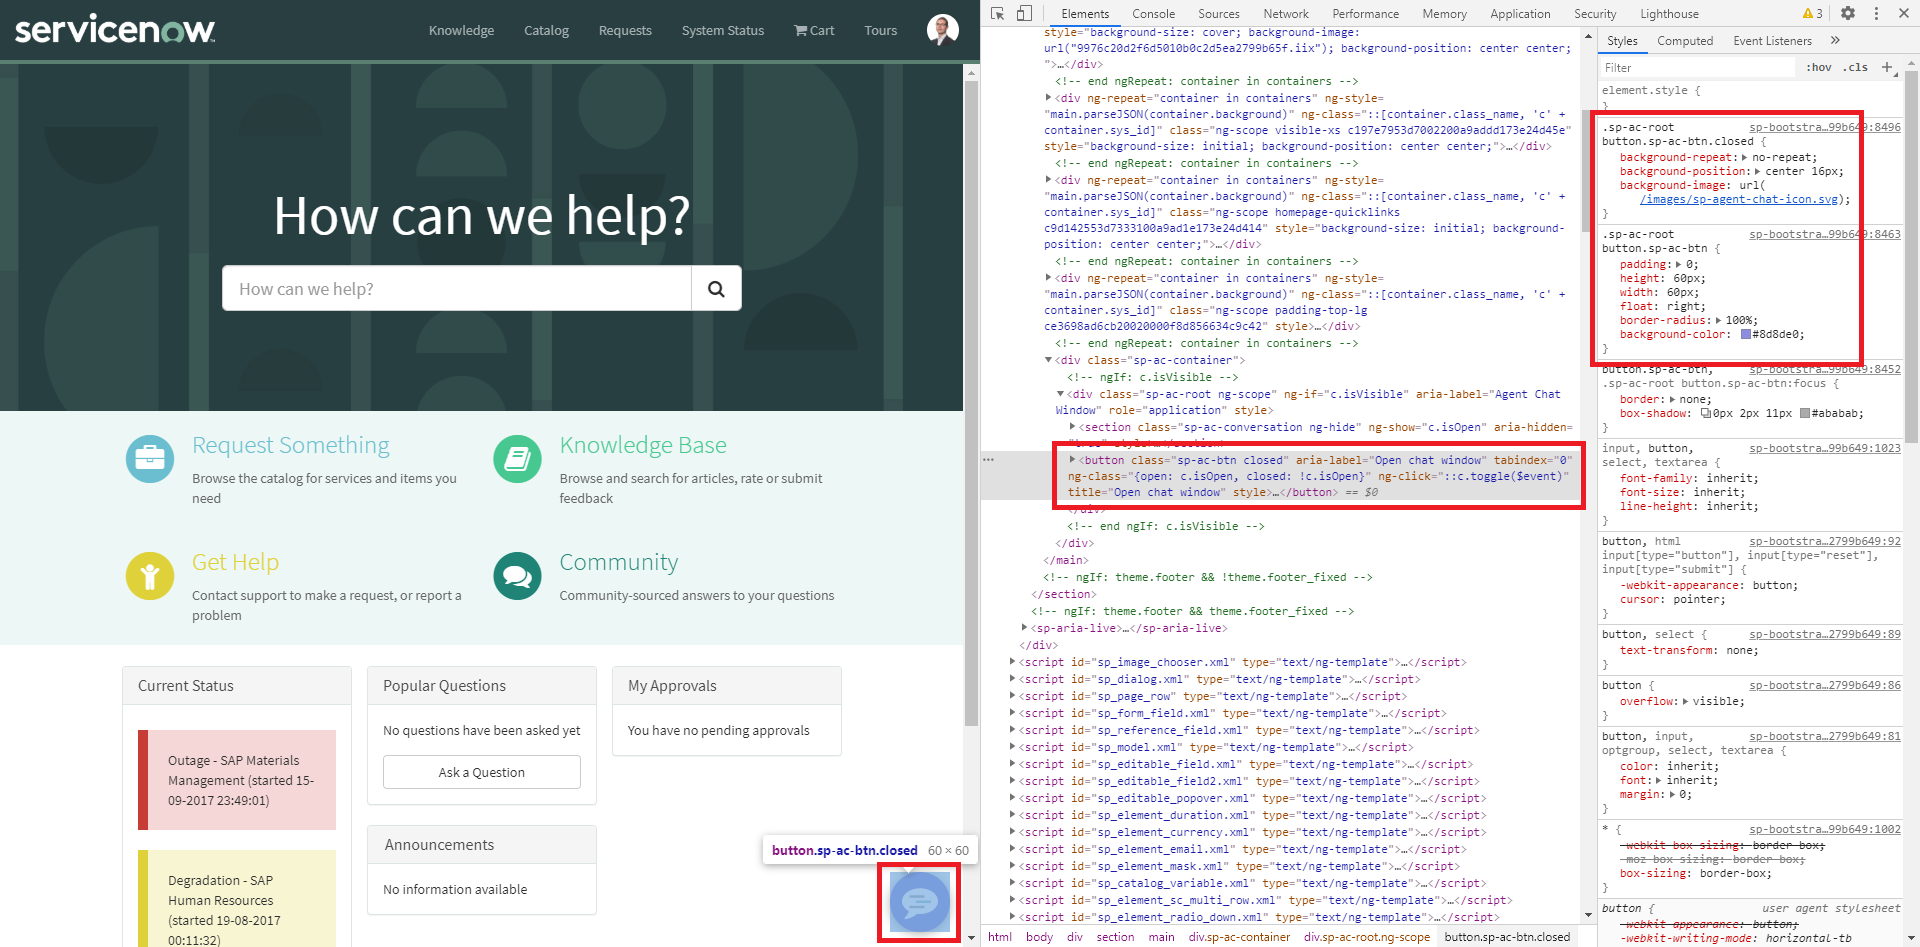Open the agent chat window button
Viewport: 1920px width, 947px height.
(x=919, y=902)
